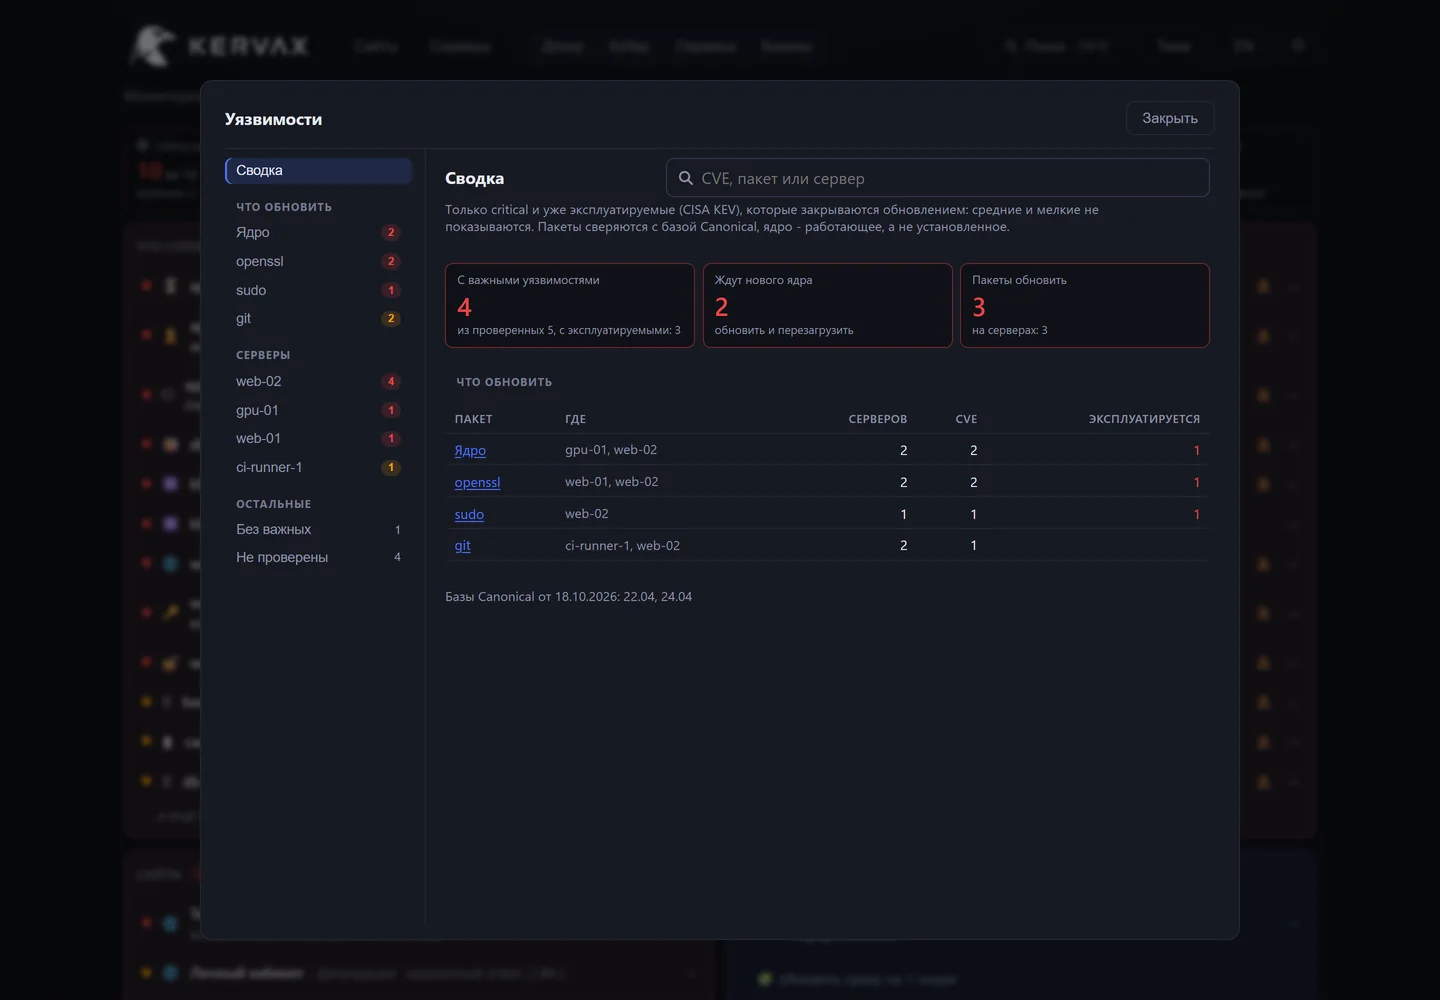Select server gpu-01 in the sidebar
Image resolution: width=1440 pixels, height=1000 pixels.
(x=319, y=410)
